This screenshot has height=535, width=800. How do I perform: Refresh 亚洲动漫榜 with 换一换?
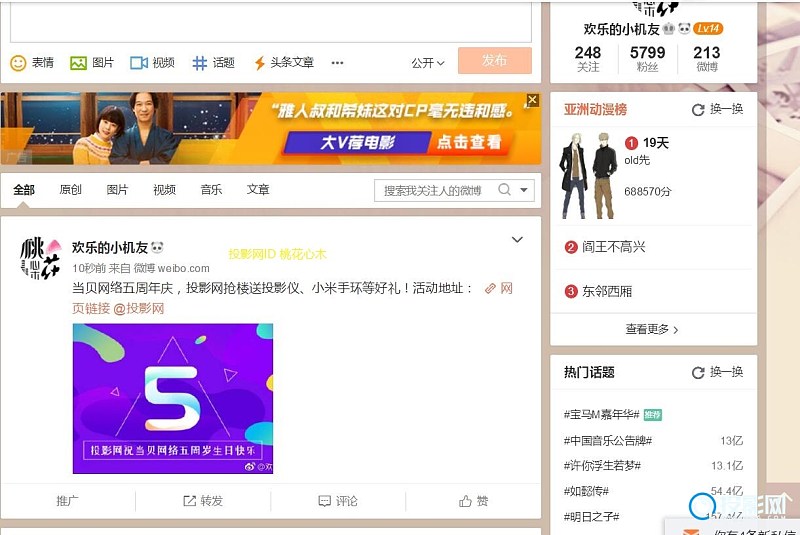(x=717, y=109)
